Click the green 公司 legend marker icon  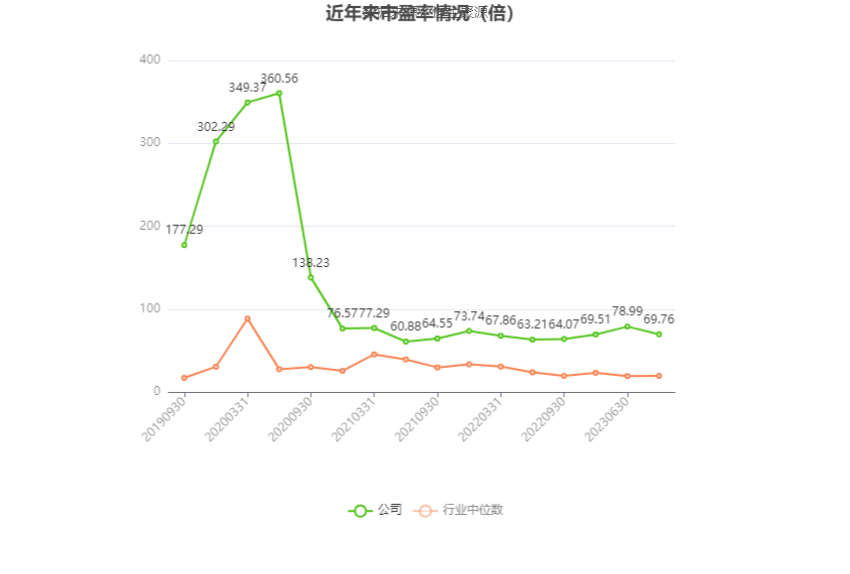coord(360,511)
